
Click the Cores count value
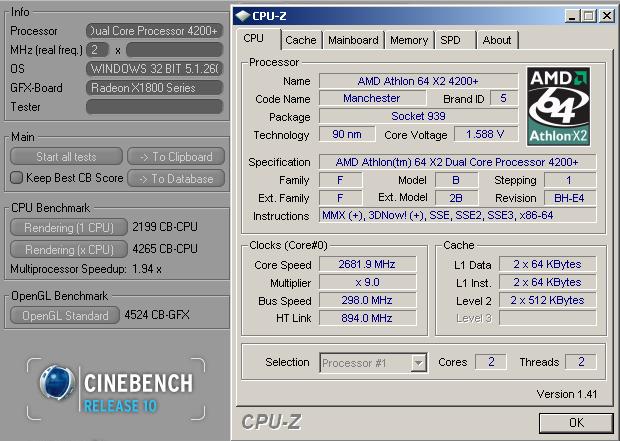tap(491, 362)
